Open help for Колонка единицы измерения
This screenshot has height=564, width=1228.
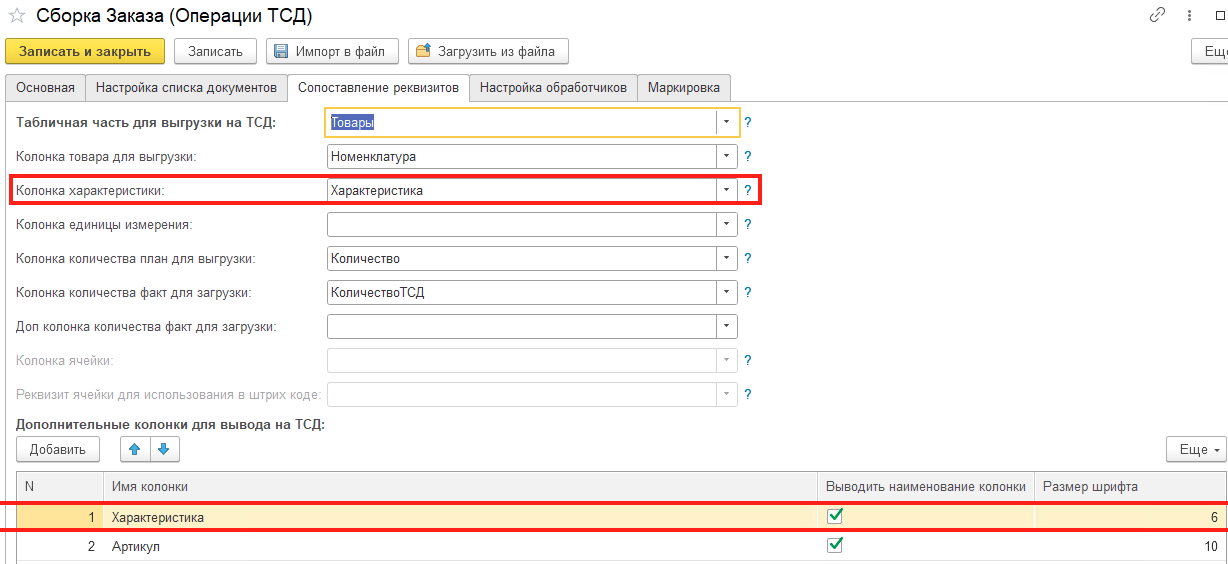[747, 225]
